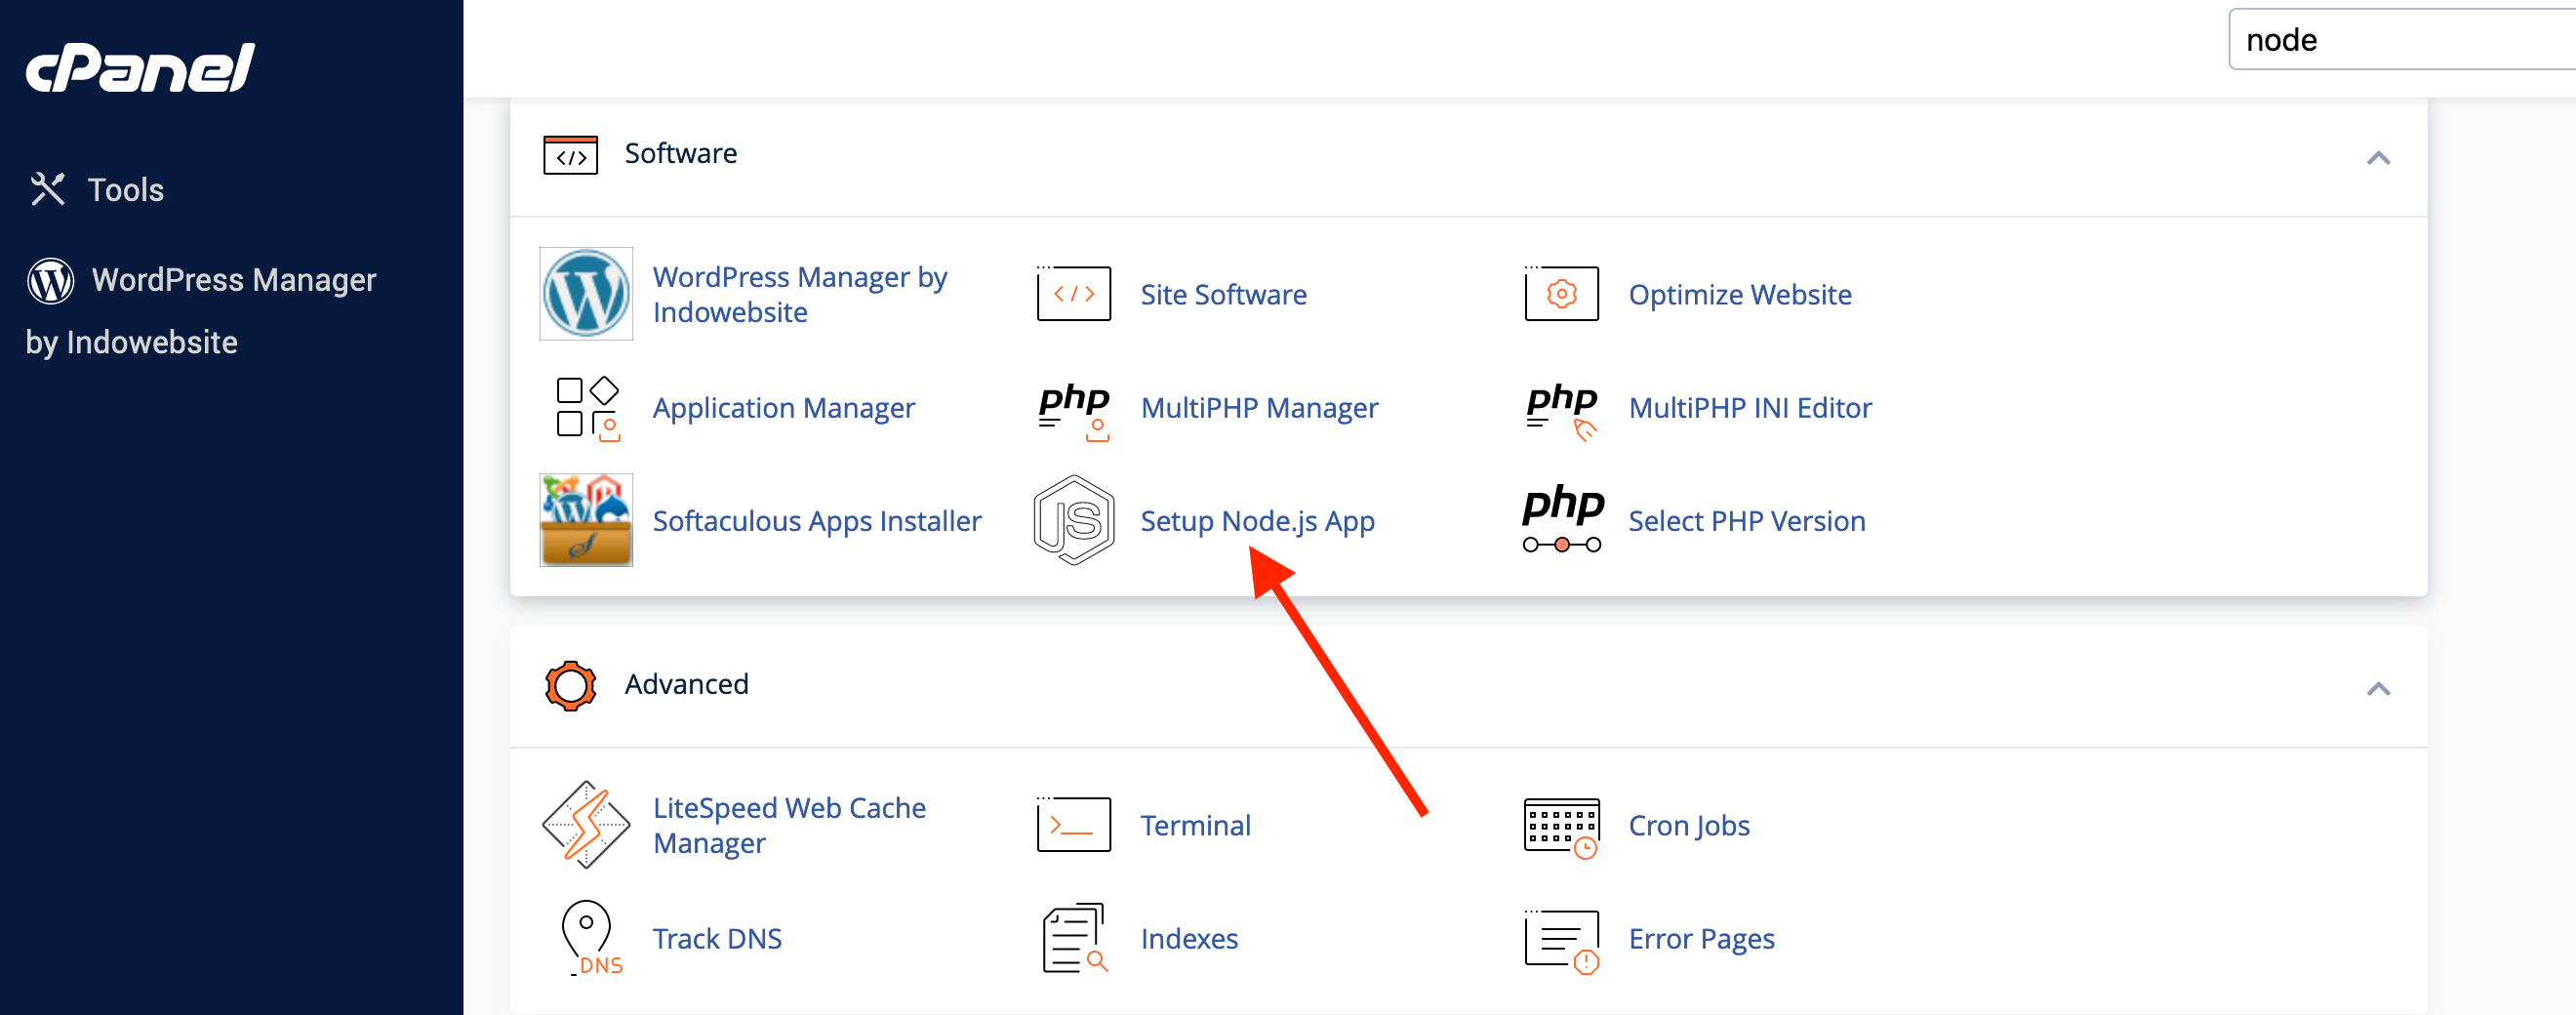Open the Terminal icon
This screenshot has height=1015, width=2576.
click(1073, 825)
